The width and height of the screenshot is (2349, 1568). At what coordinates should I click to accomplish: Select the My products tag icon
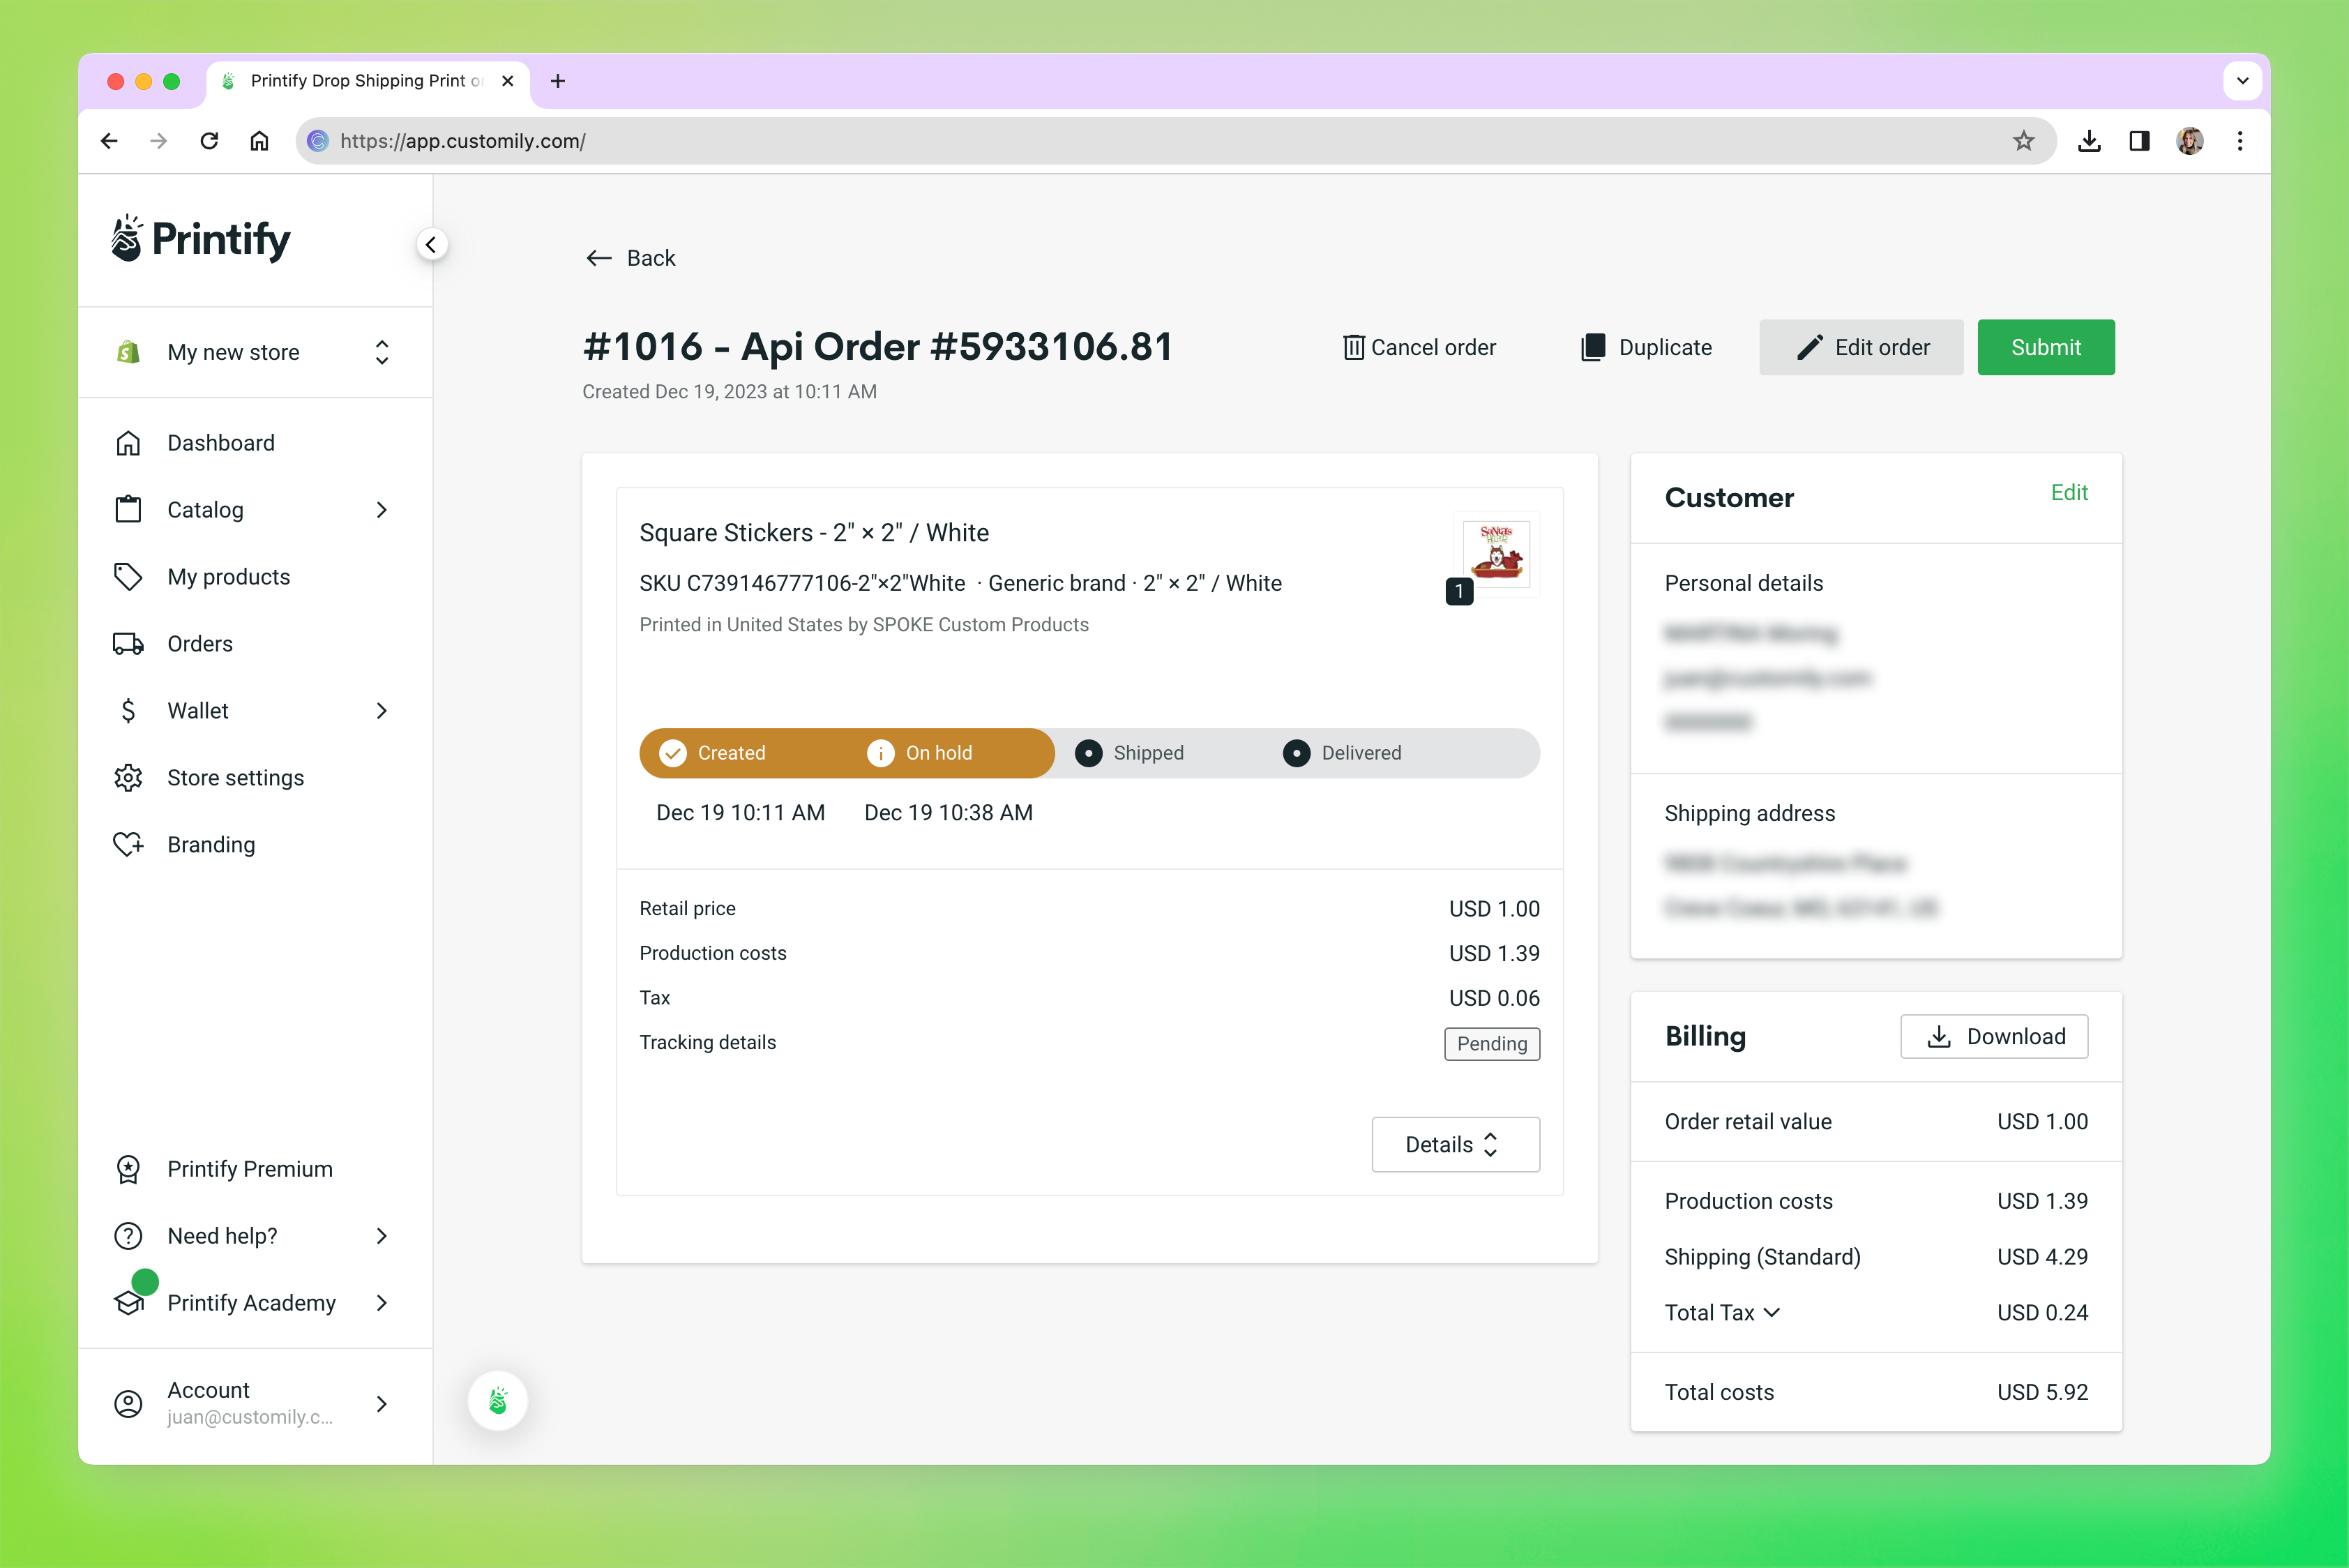click(128, 576)
